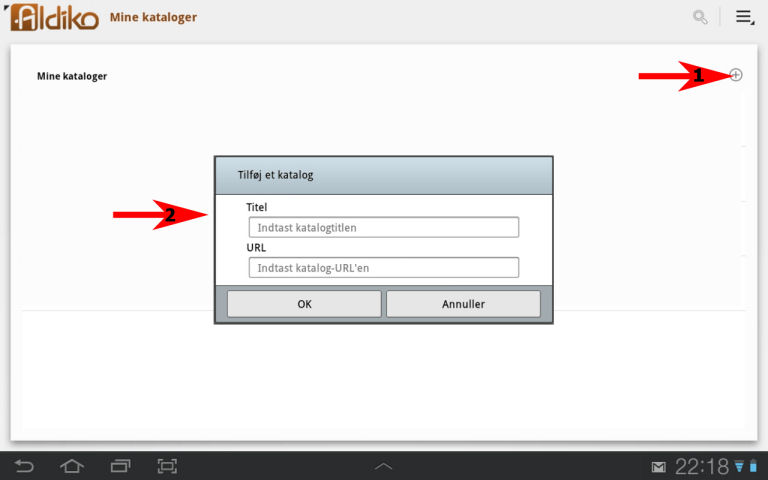Viewport: 768px width, 480px height.
Task: Open search with the magnifier icon
Action: [700, 17]
